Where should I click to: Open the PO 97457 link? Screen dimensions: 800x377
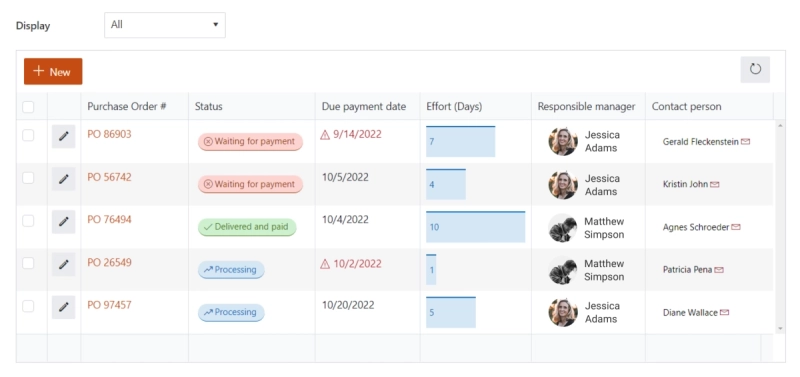pyautogui.click(x=109, y=305)
